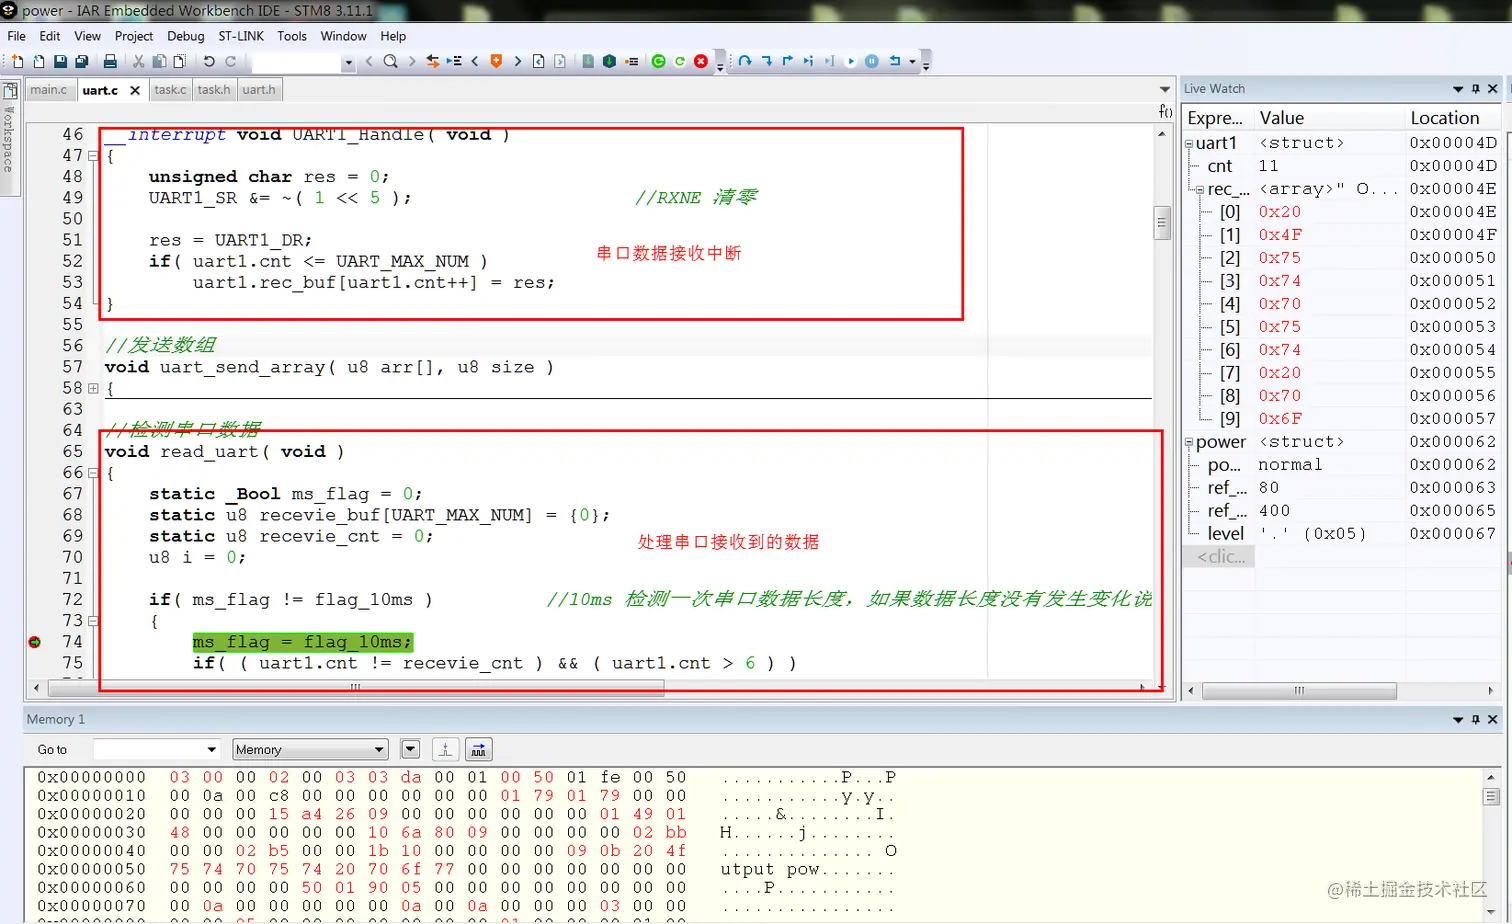This screenshot has width=1512, height=924.
Task: Step Over with the debug toolbar
Action: pos(745,62)
